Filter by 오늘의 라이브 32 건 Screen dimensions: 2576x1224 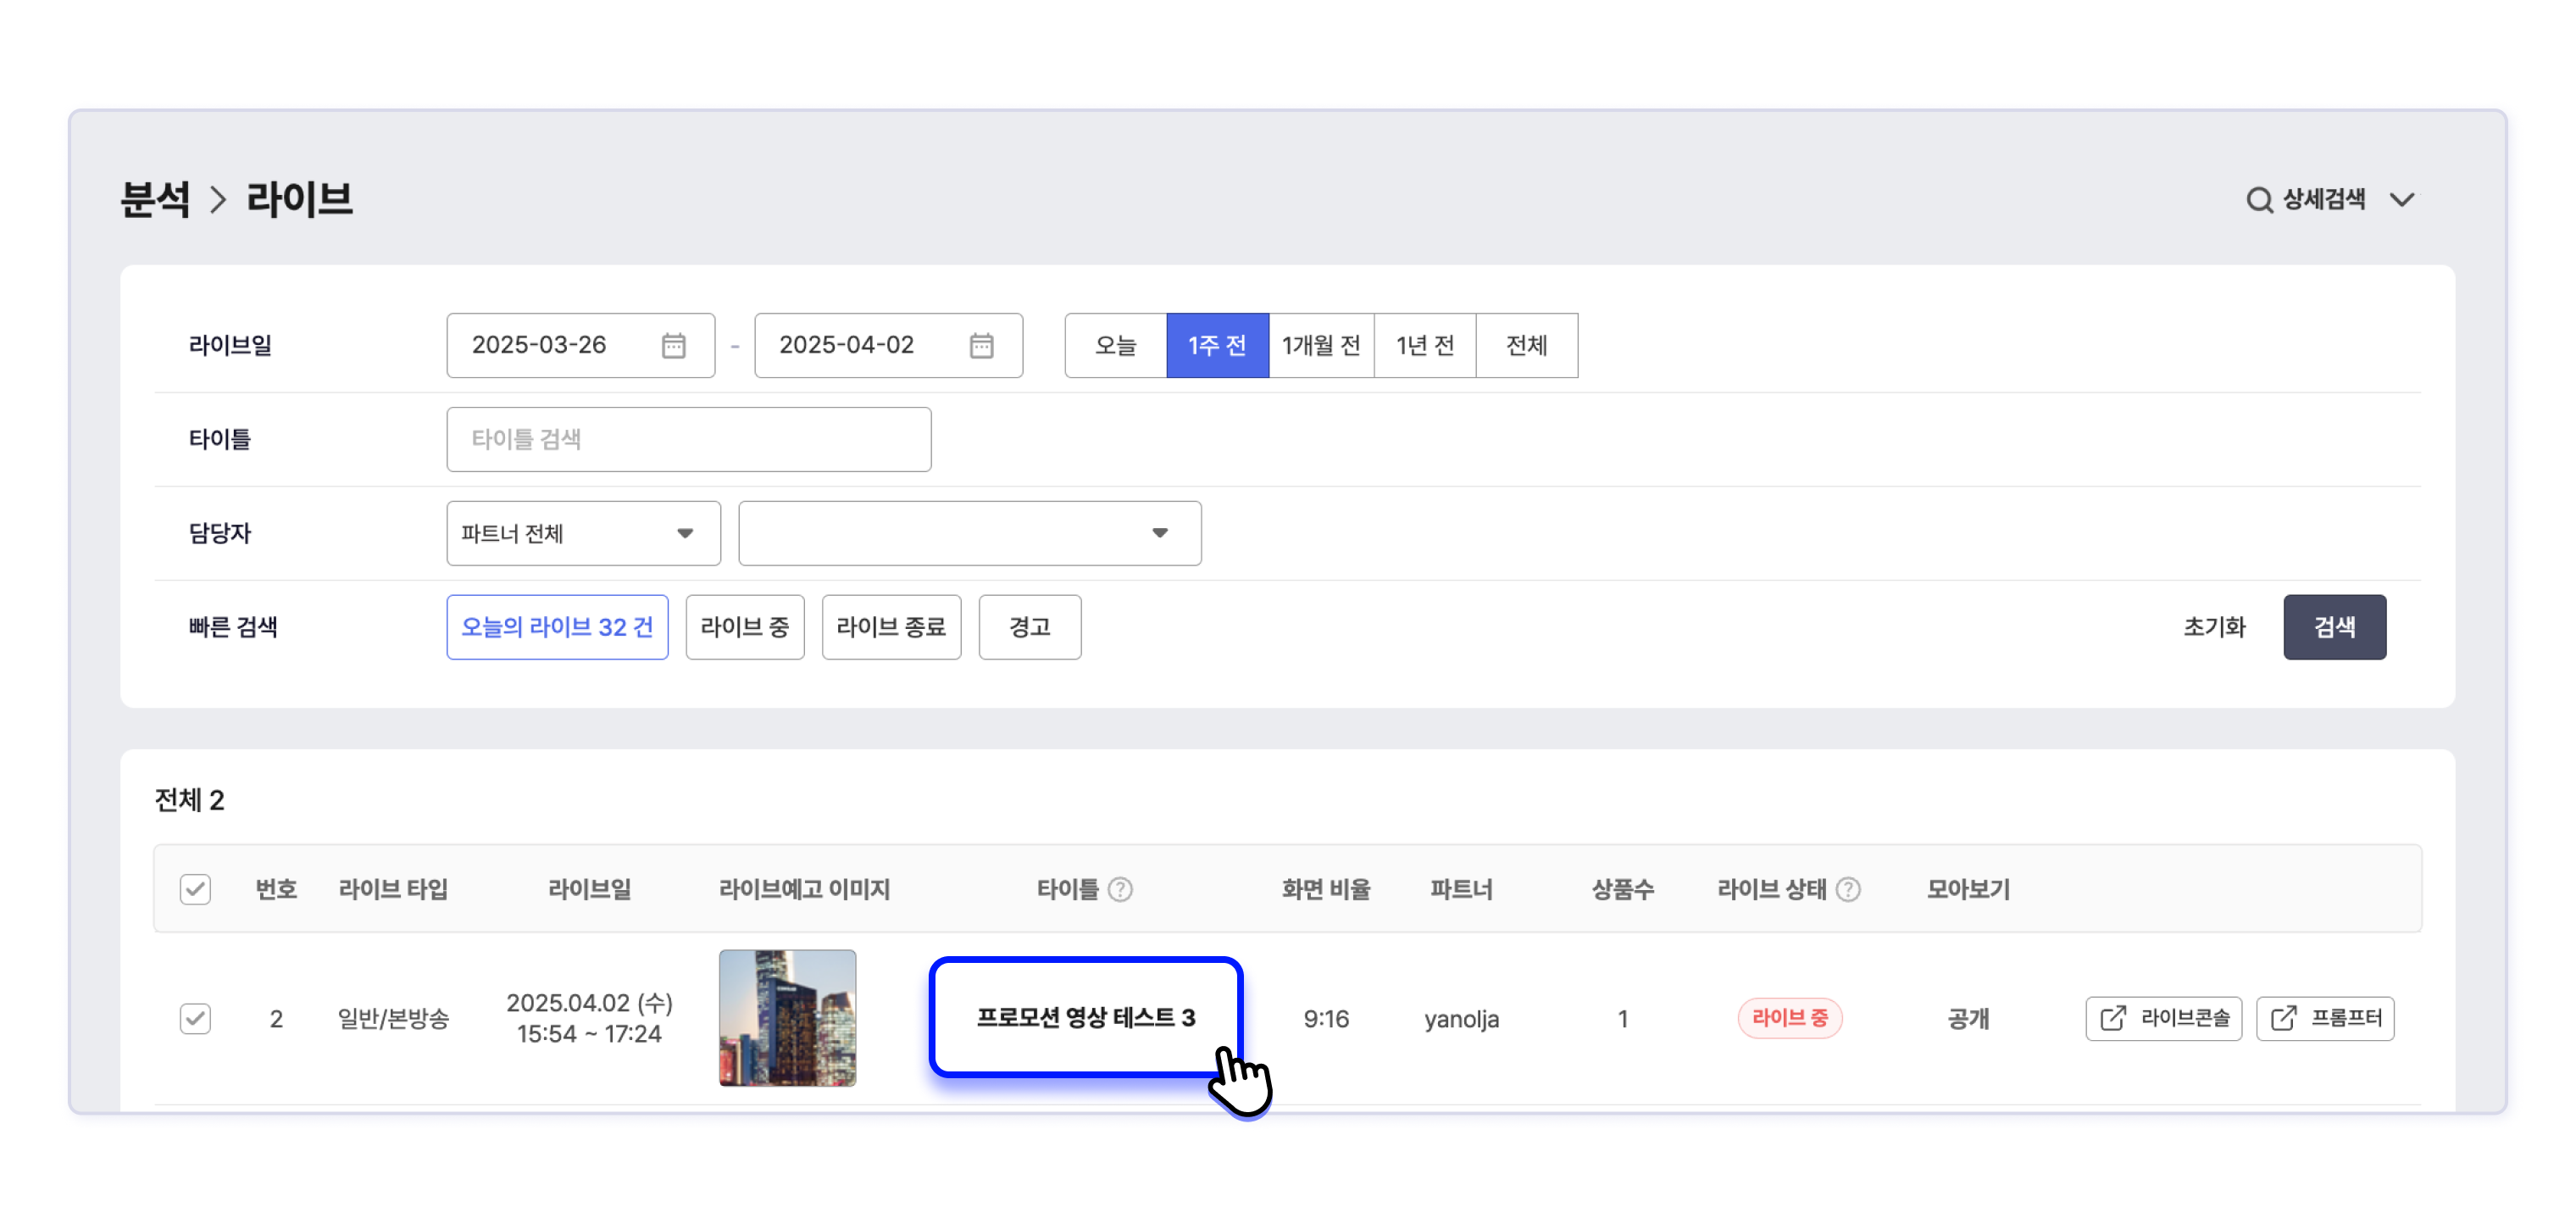pos(557,627)
